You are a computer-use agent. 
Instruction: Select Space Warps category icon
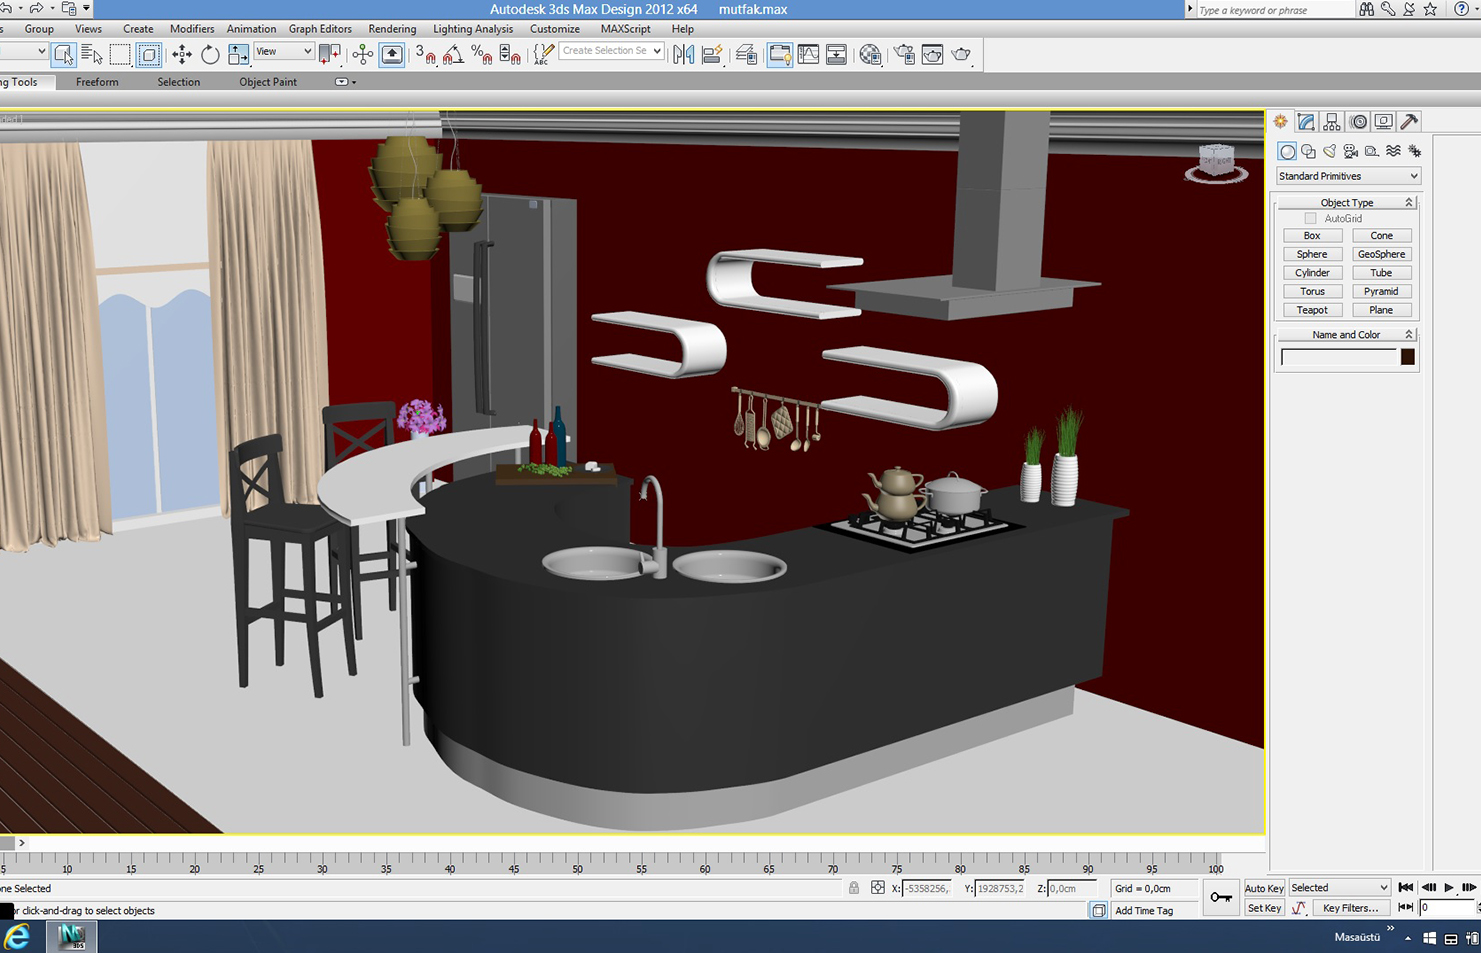[x=1393, y=151]
